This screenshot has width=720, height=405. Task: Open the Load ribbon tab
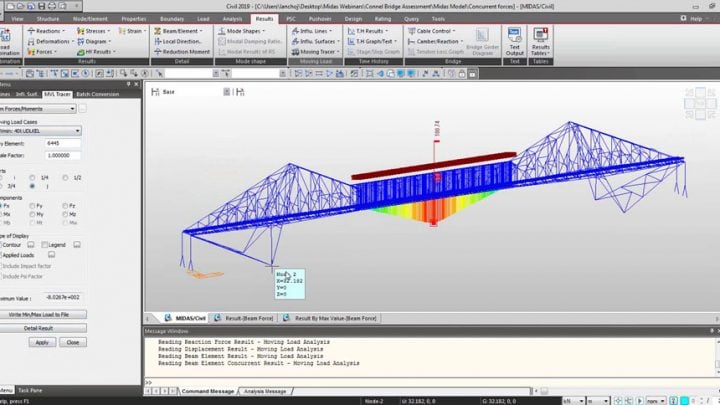(203, 19)
